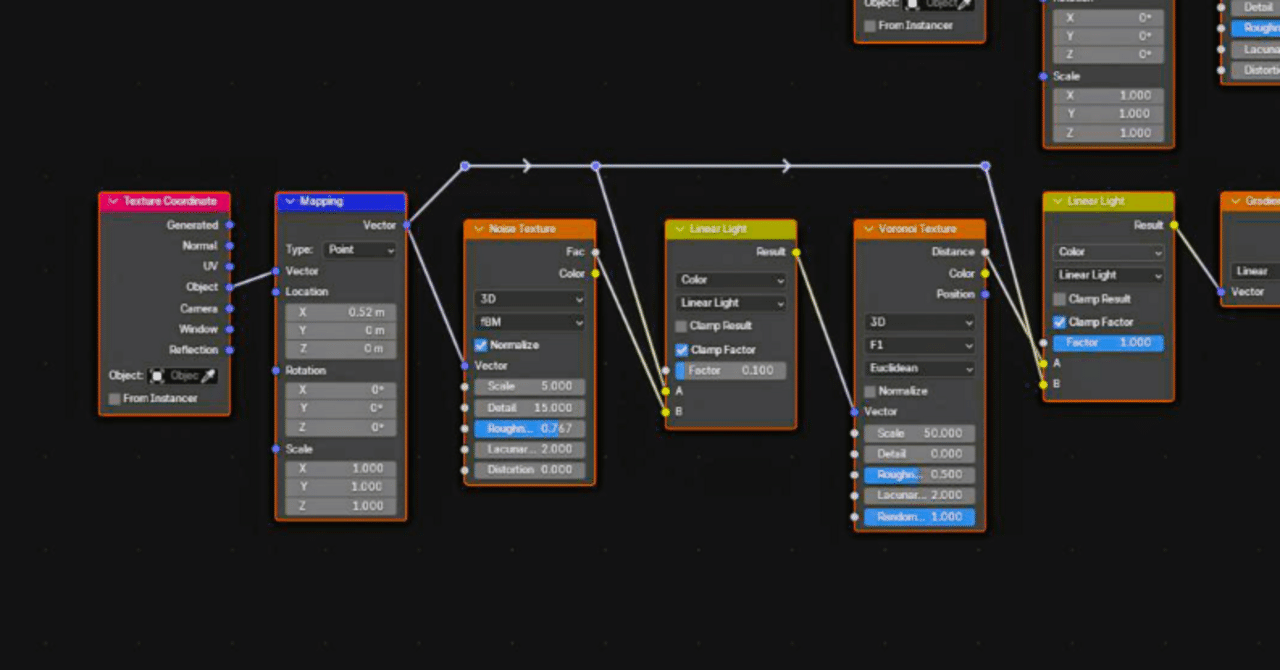
Task: Open the fBM noise type dropdown
Action: click(x=529, y=322)
